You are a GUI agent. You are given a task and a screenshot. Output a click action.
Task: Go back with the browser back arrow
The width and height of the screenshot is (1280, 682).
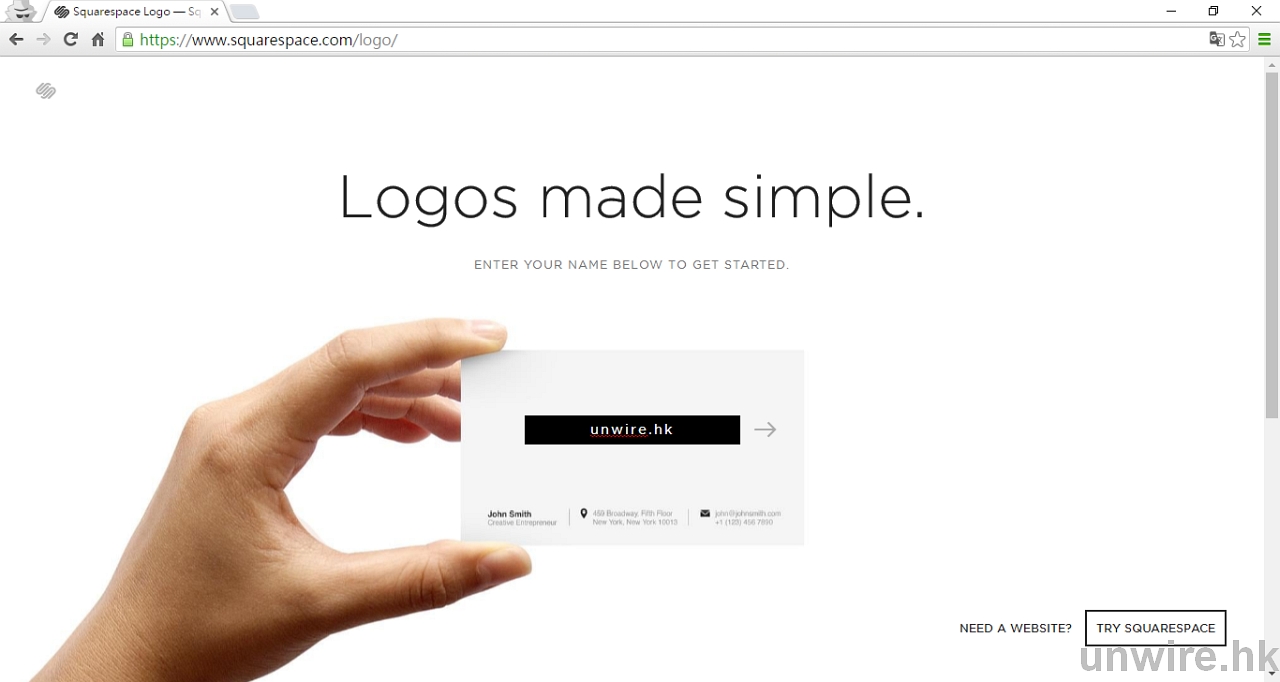pos(16,39)
